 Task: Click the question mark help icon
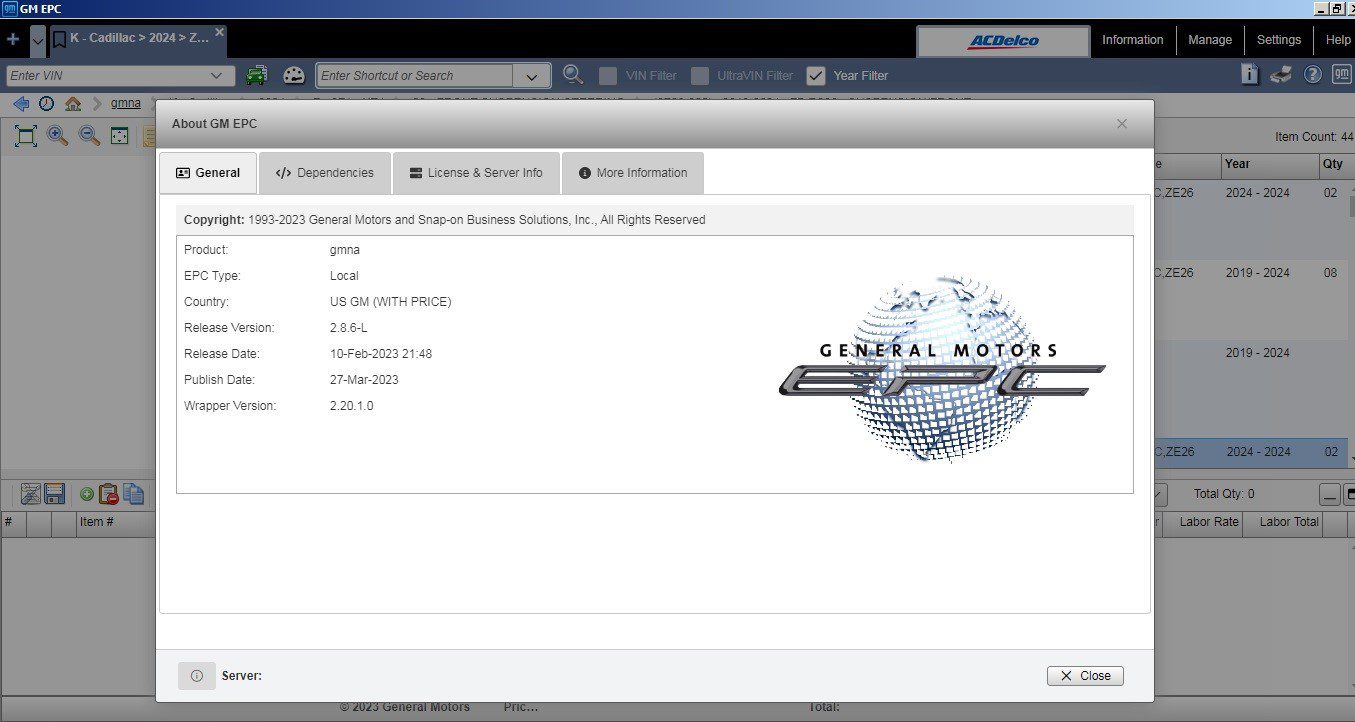click(1313, 75)
